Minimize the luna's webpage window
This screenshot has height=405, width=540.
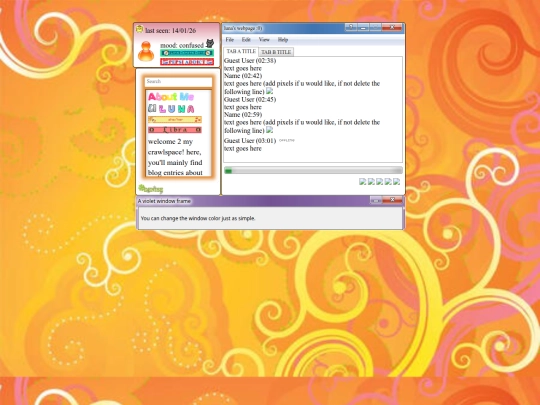coord(363,27)
